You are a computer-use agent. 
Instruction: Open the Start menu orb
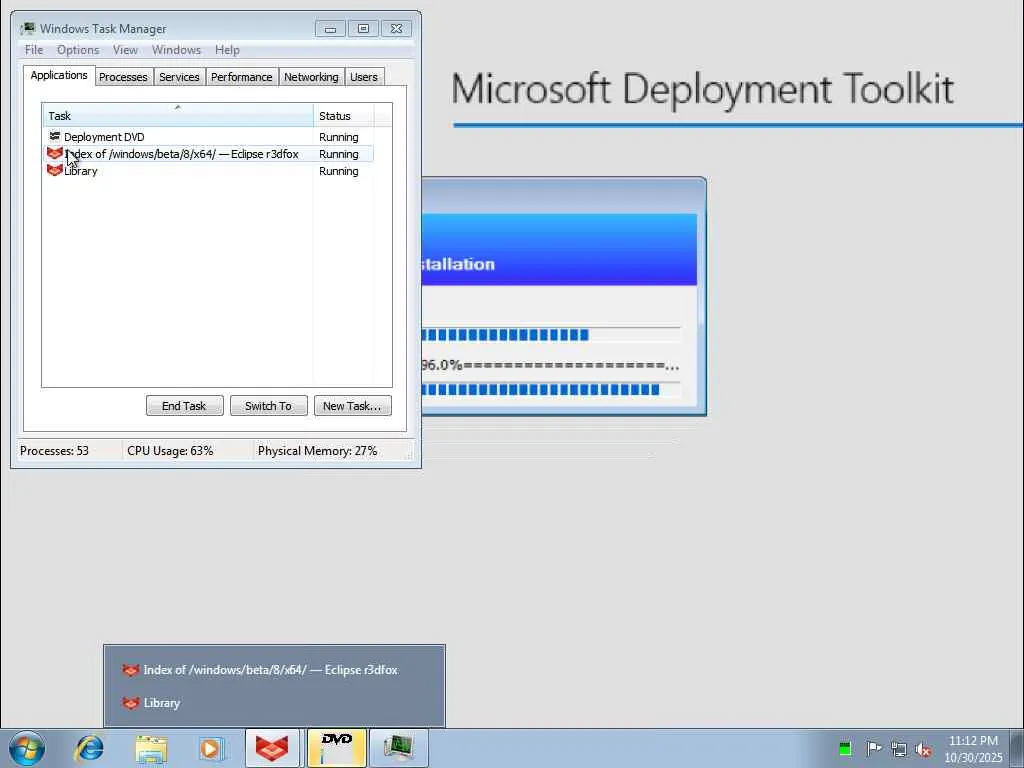pos(27,748)
